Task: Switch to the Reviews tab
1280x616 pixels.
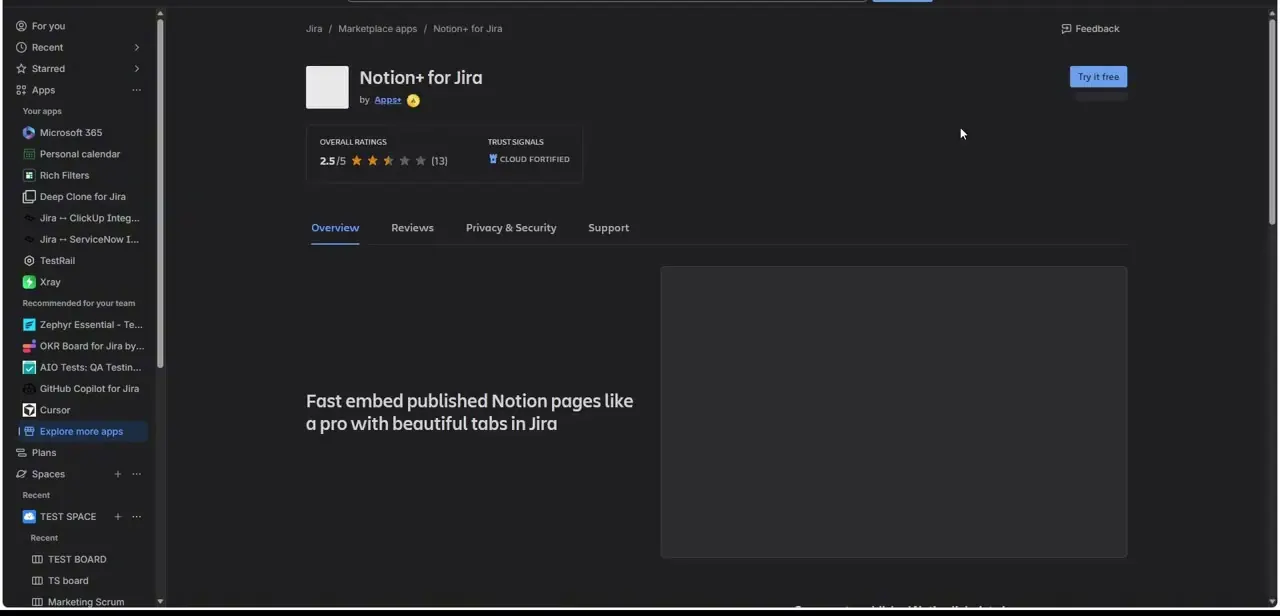Action: click(x=412, y=228)
